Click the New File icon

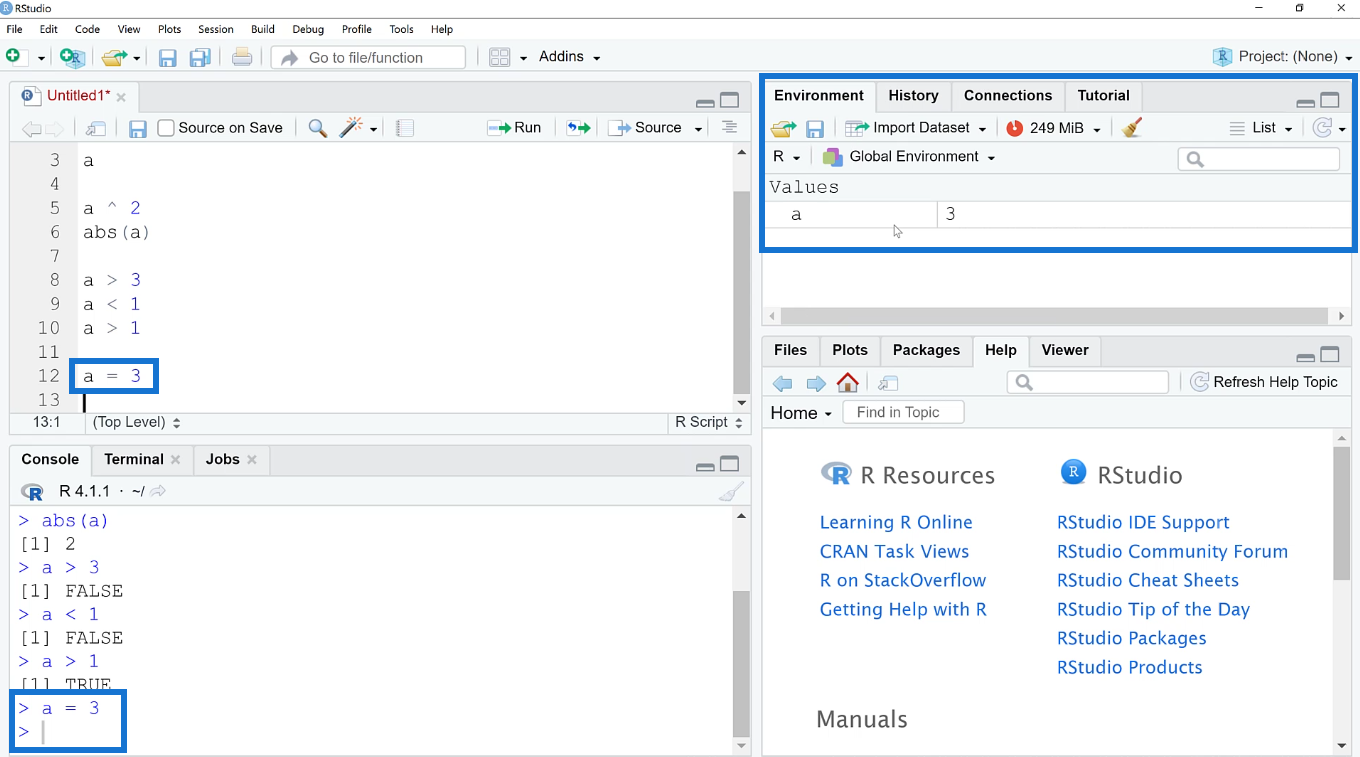coord(14,57)
